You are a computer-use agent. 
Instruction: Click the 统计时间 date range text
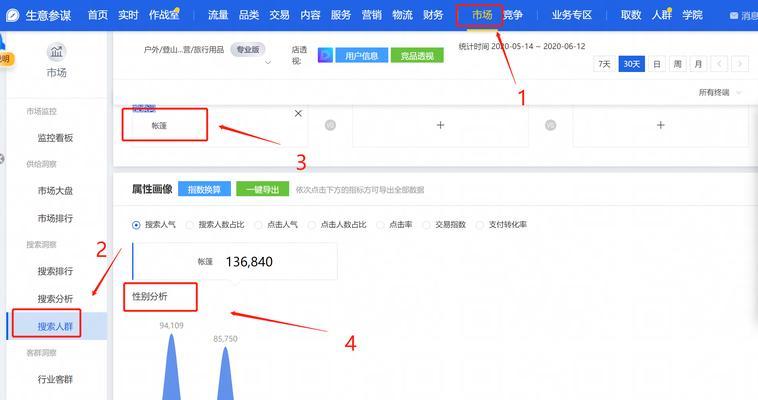(522, 46)
